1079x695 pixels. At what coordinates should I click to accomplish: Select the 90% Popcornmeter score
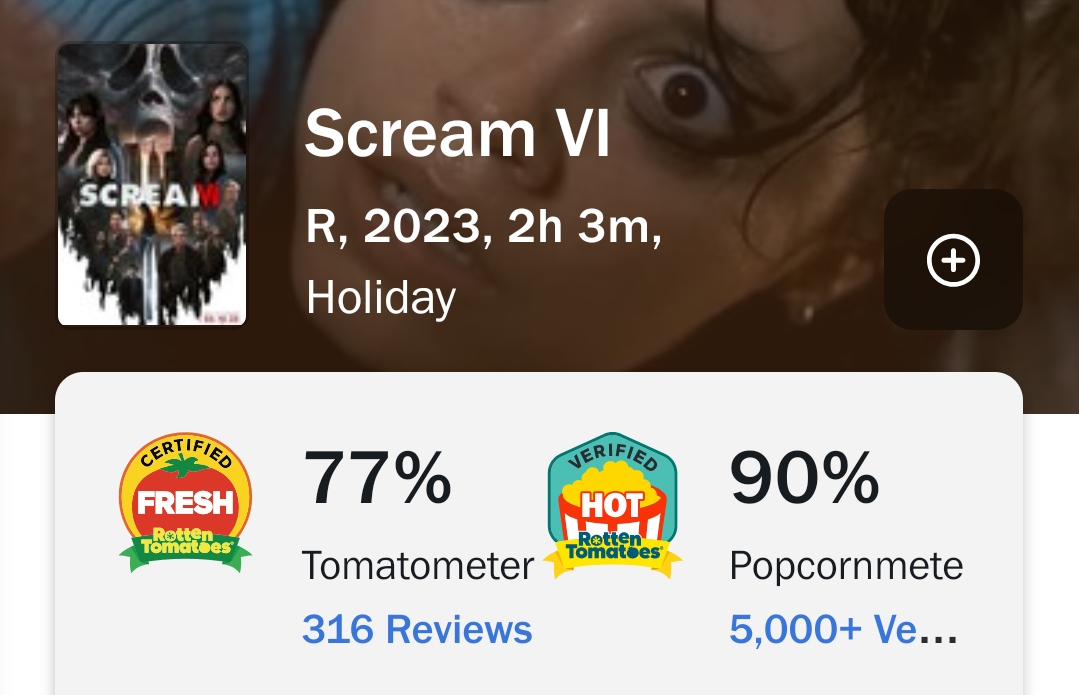pyautogui.click(x=804, y=478)
